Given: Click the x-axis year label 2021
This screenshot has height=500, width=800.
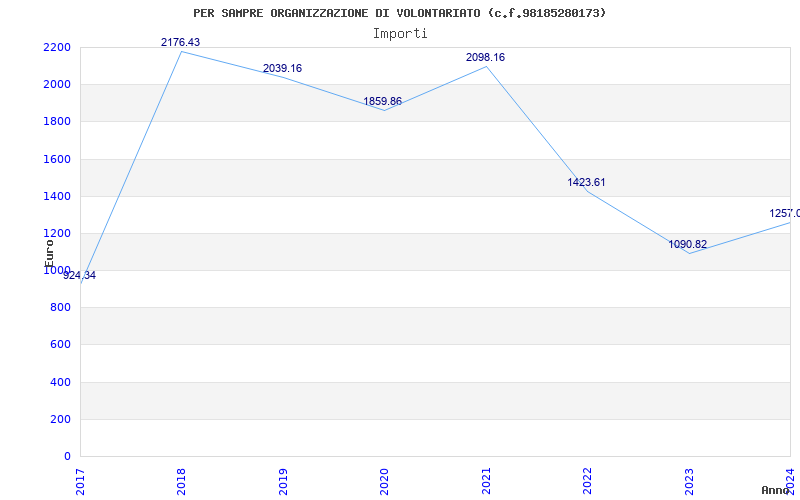Looking at the screenshot, I should pyautogui.click(x=486, y=481).
